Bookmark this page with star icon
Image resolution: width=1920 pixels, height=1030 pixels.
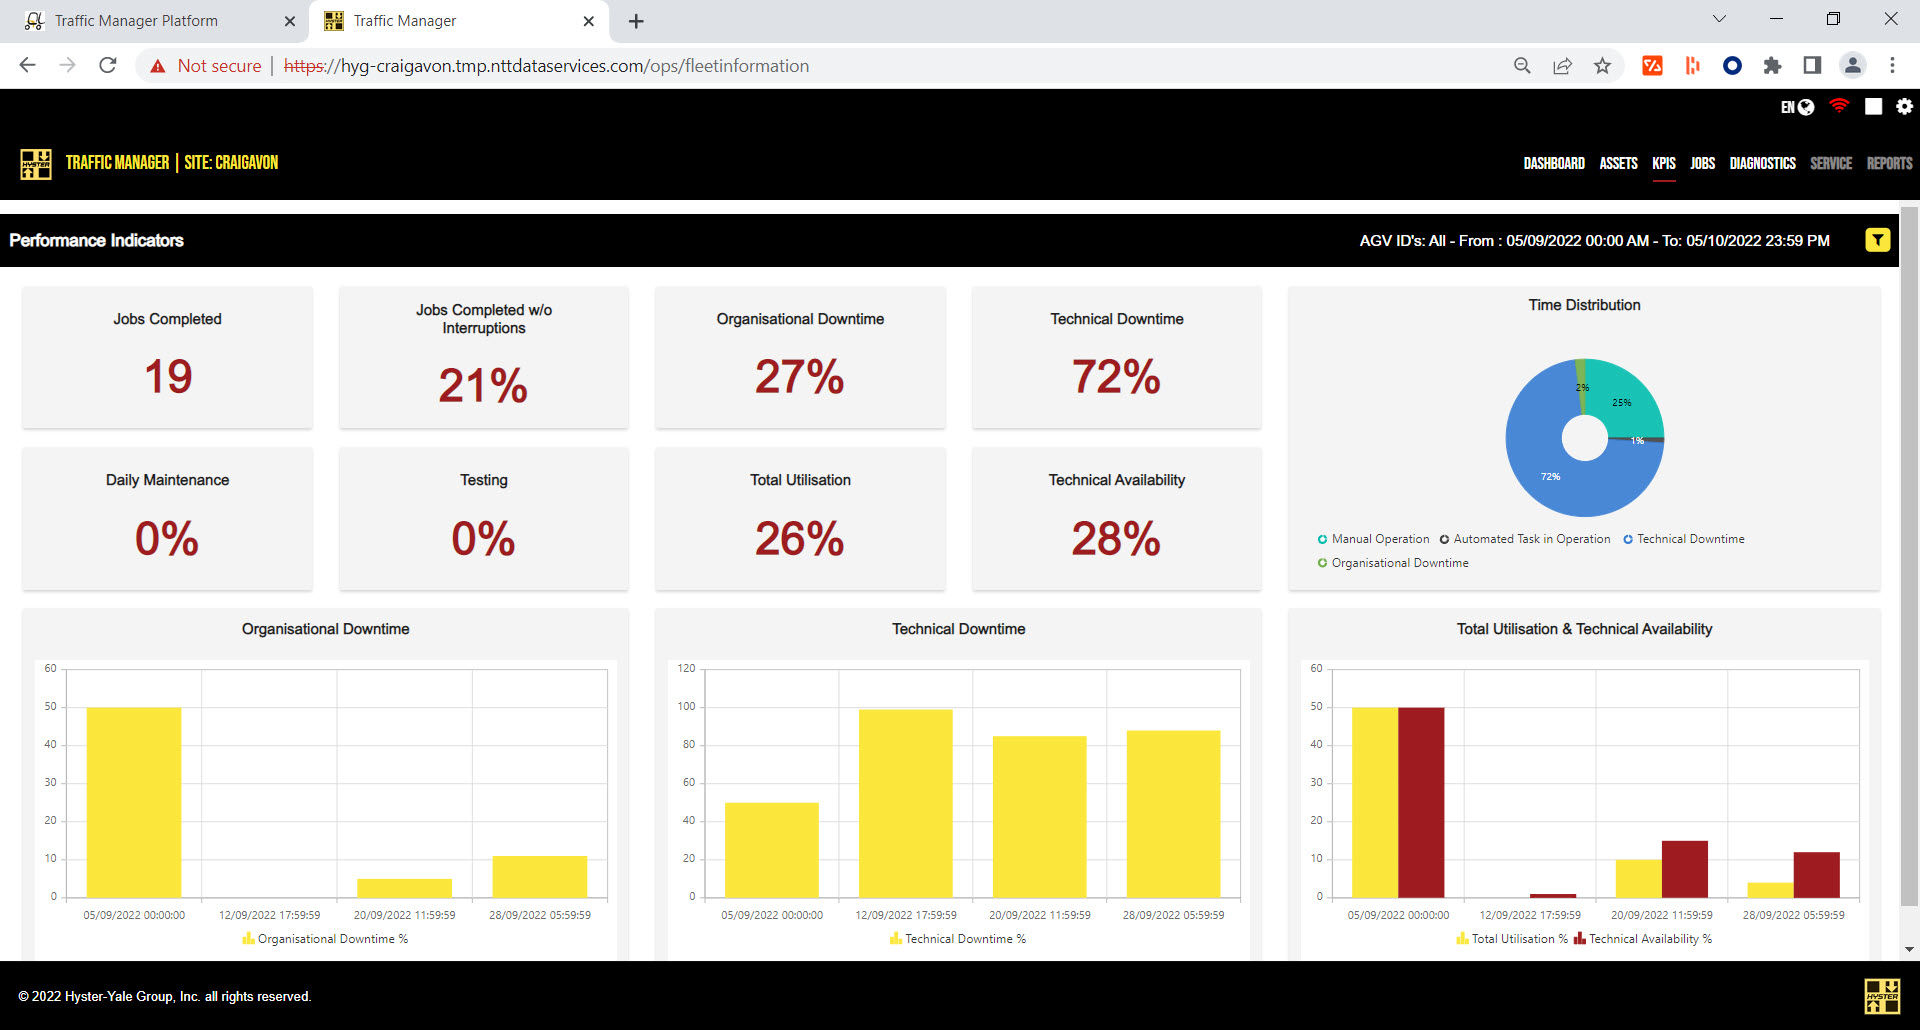click(x=1602, y=66)
